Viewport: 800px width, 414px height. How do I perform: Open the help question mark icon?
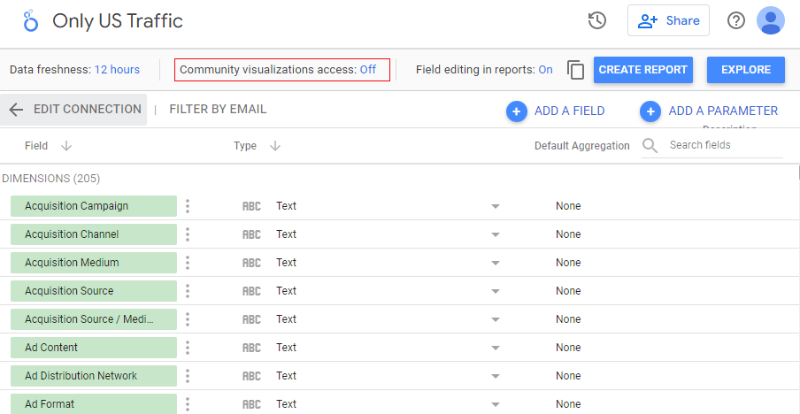point(736,21)
